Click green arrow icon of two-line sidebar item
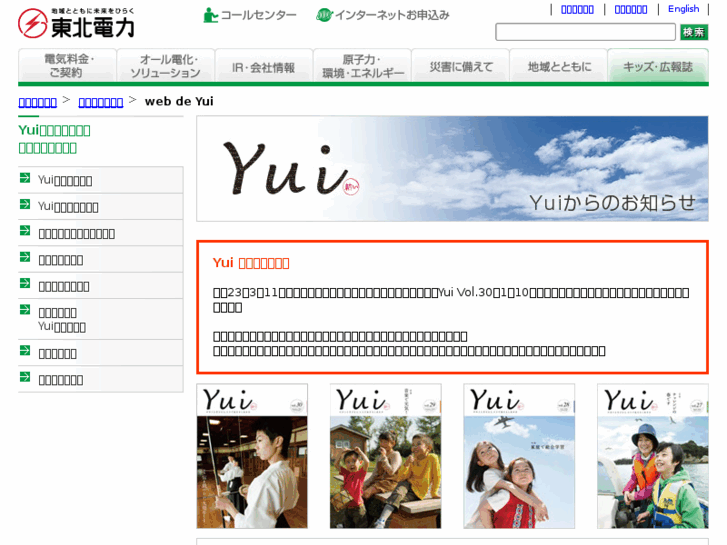Image resolution: width=727 pixels, height=545 pixels. [25, 310]
